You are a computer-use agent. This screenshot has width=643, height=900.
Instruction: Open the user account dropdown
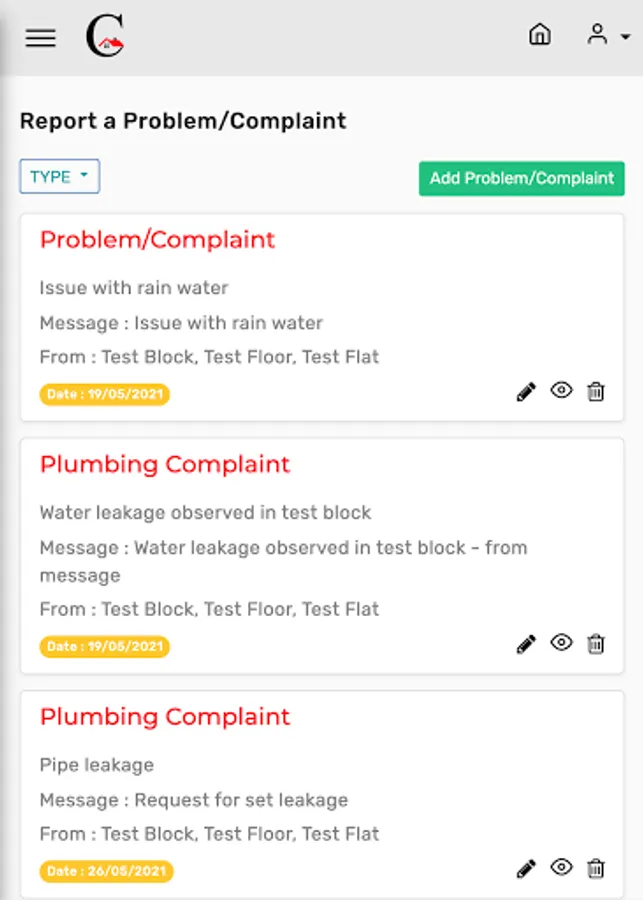(607, 35)
